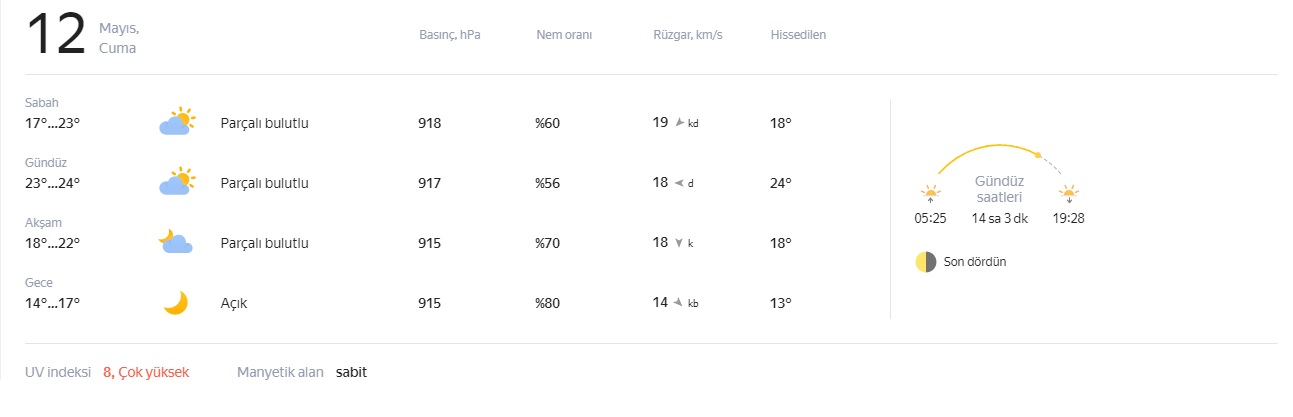The height and width of the screenshot is (417, 1293).
Task: Click the last quarter moon phase icon
Action: pos(926,262)
